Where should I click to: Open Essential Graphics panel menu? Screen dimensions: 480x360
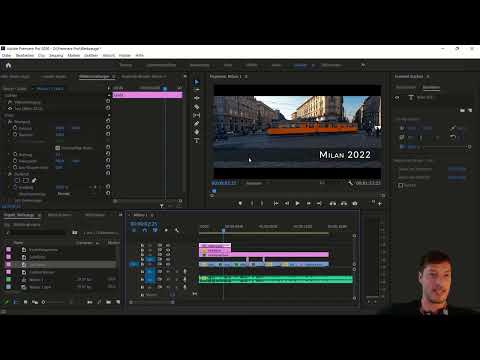(428, 76)
